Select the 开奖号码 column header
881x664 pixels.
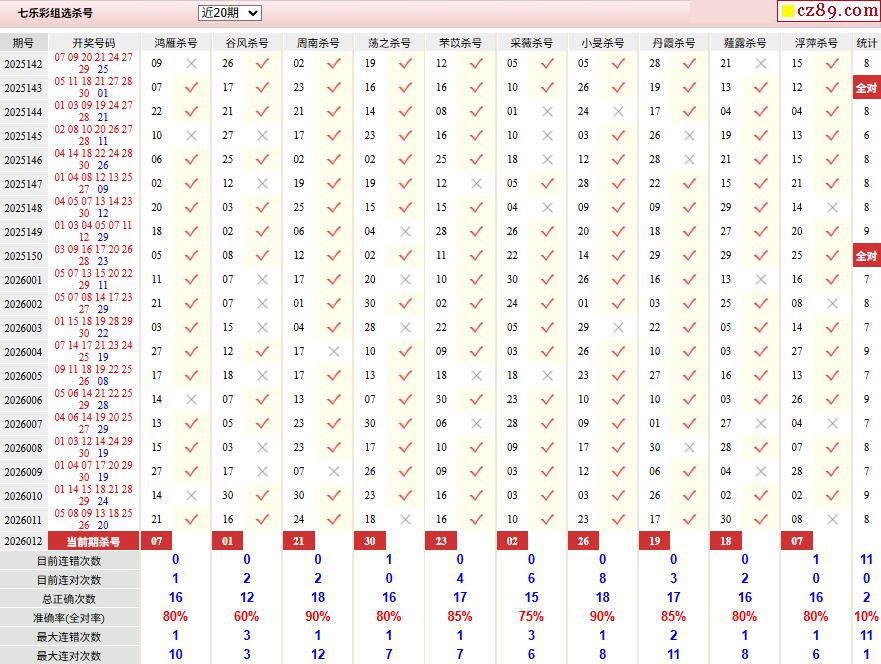coord(94,43)
